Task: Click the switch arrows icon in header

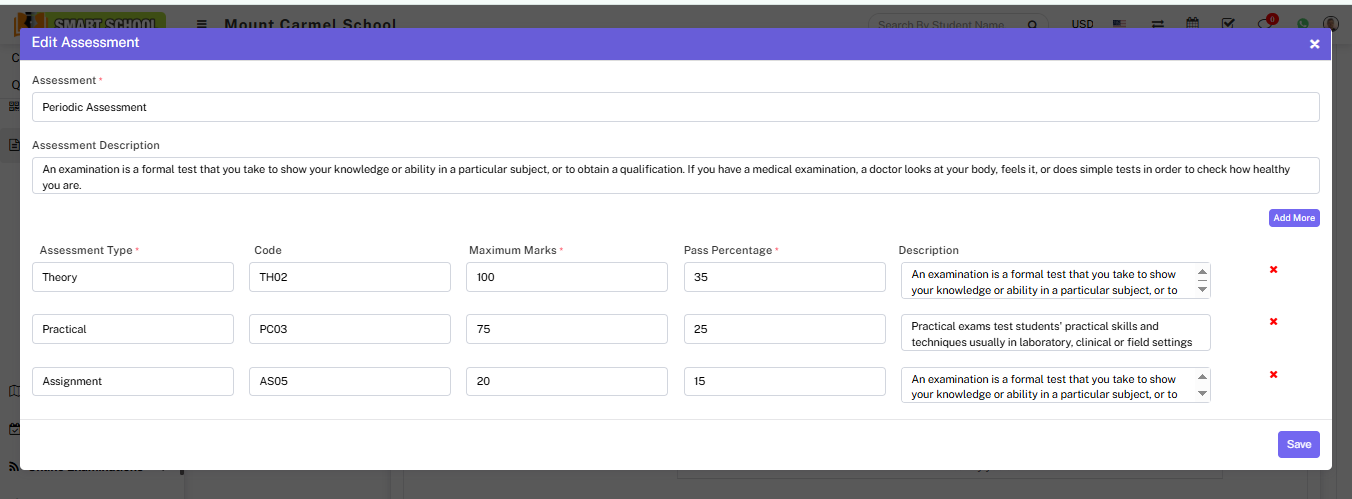Action: [1157, 24]
